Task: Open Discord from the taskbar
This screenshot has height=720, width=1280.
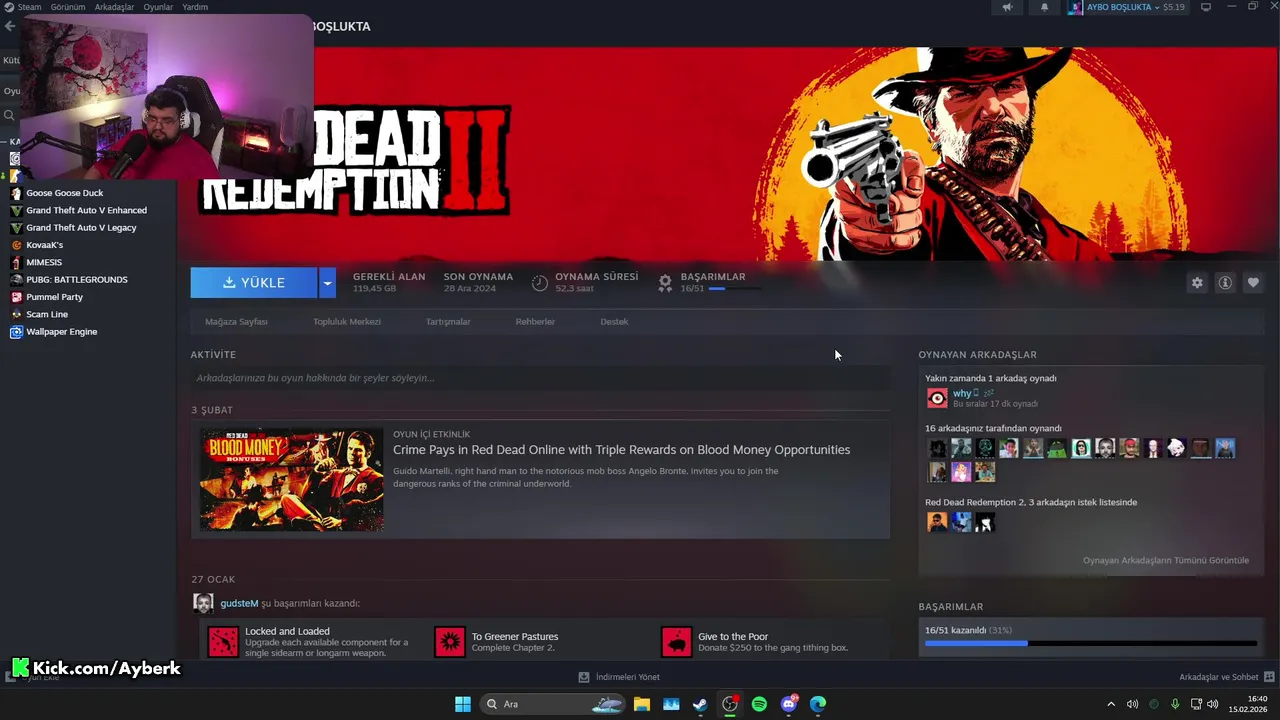Action: coord(789,704)
